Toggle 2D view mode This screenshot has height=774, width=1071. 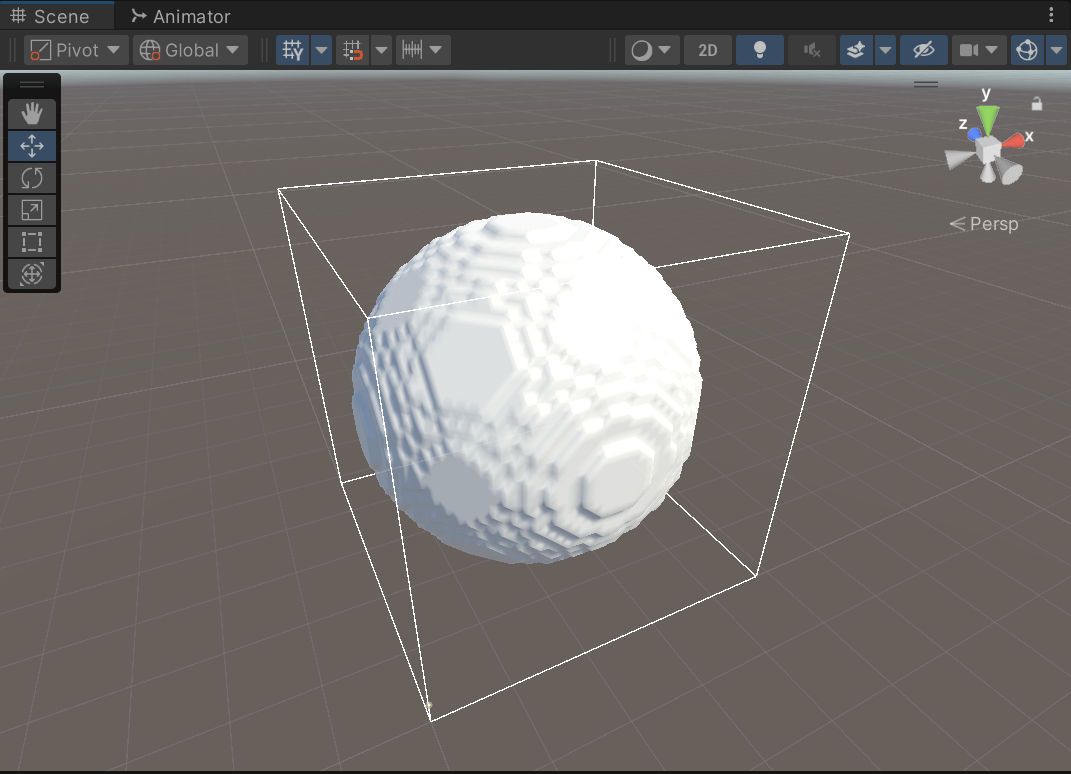[x=707, y=49]
